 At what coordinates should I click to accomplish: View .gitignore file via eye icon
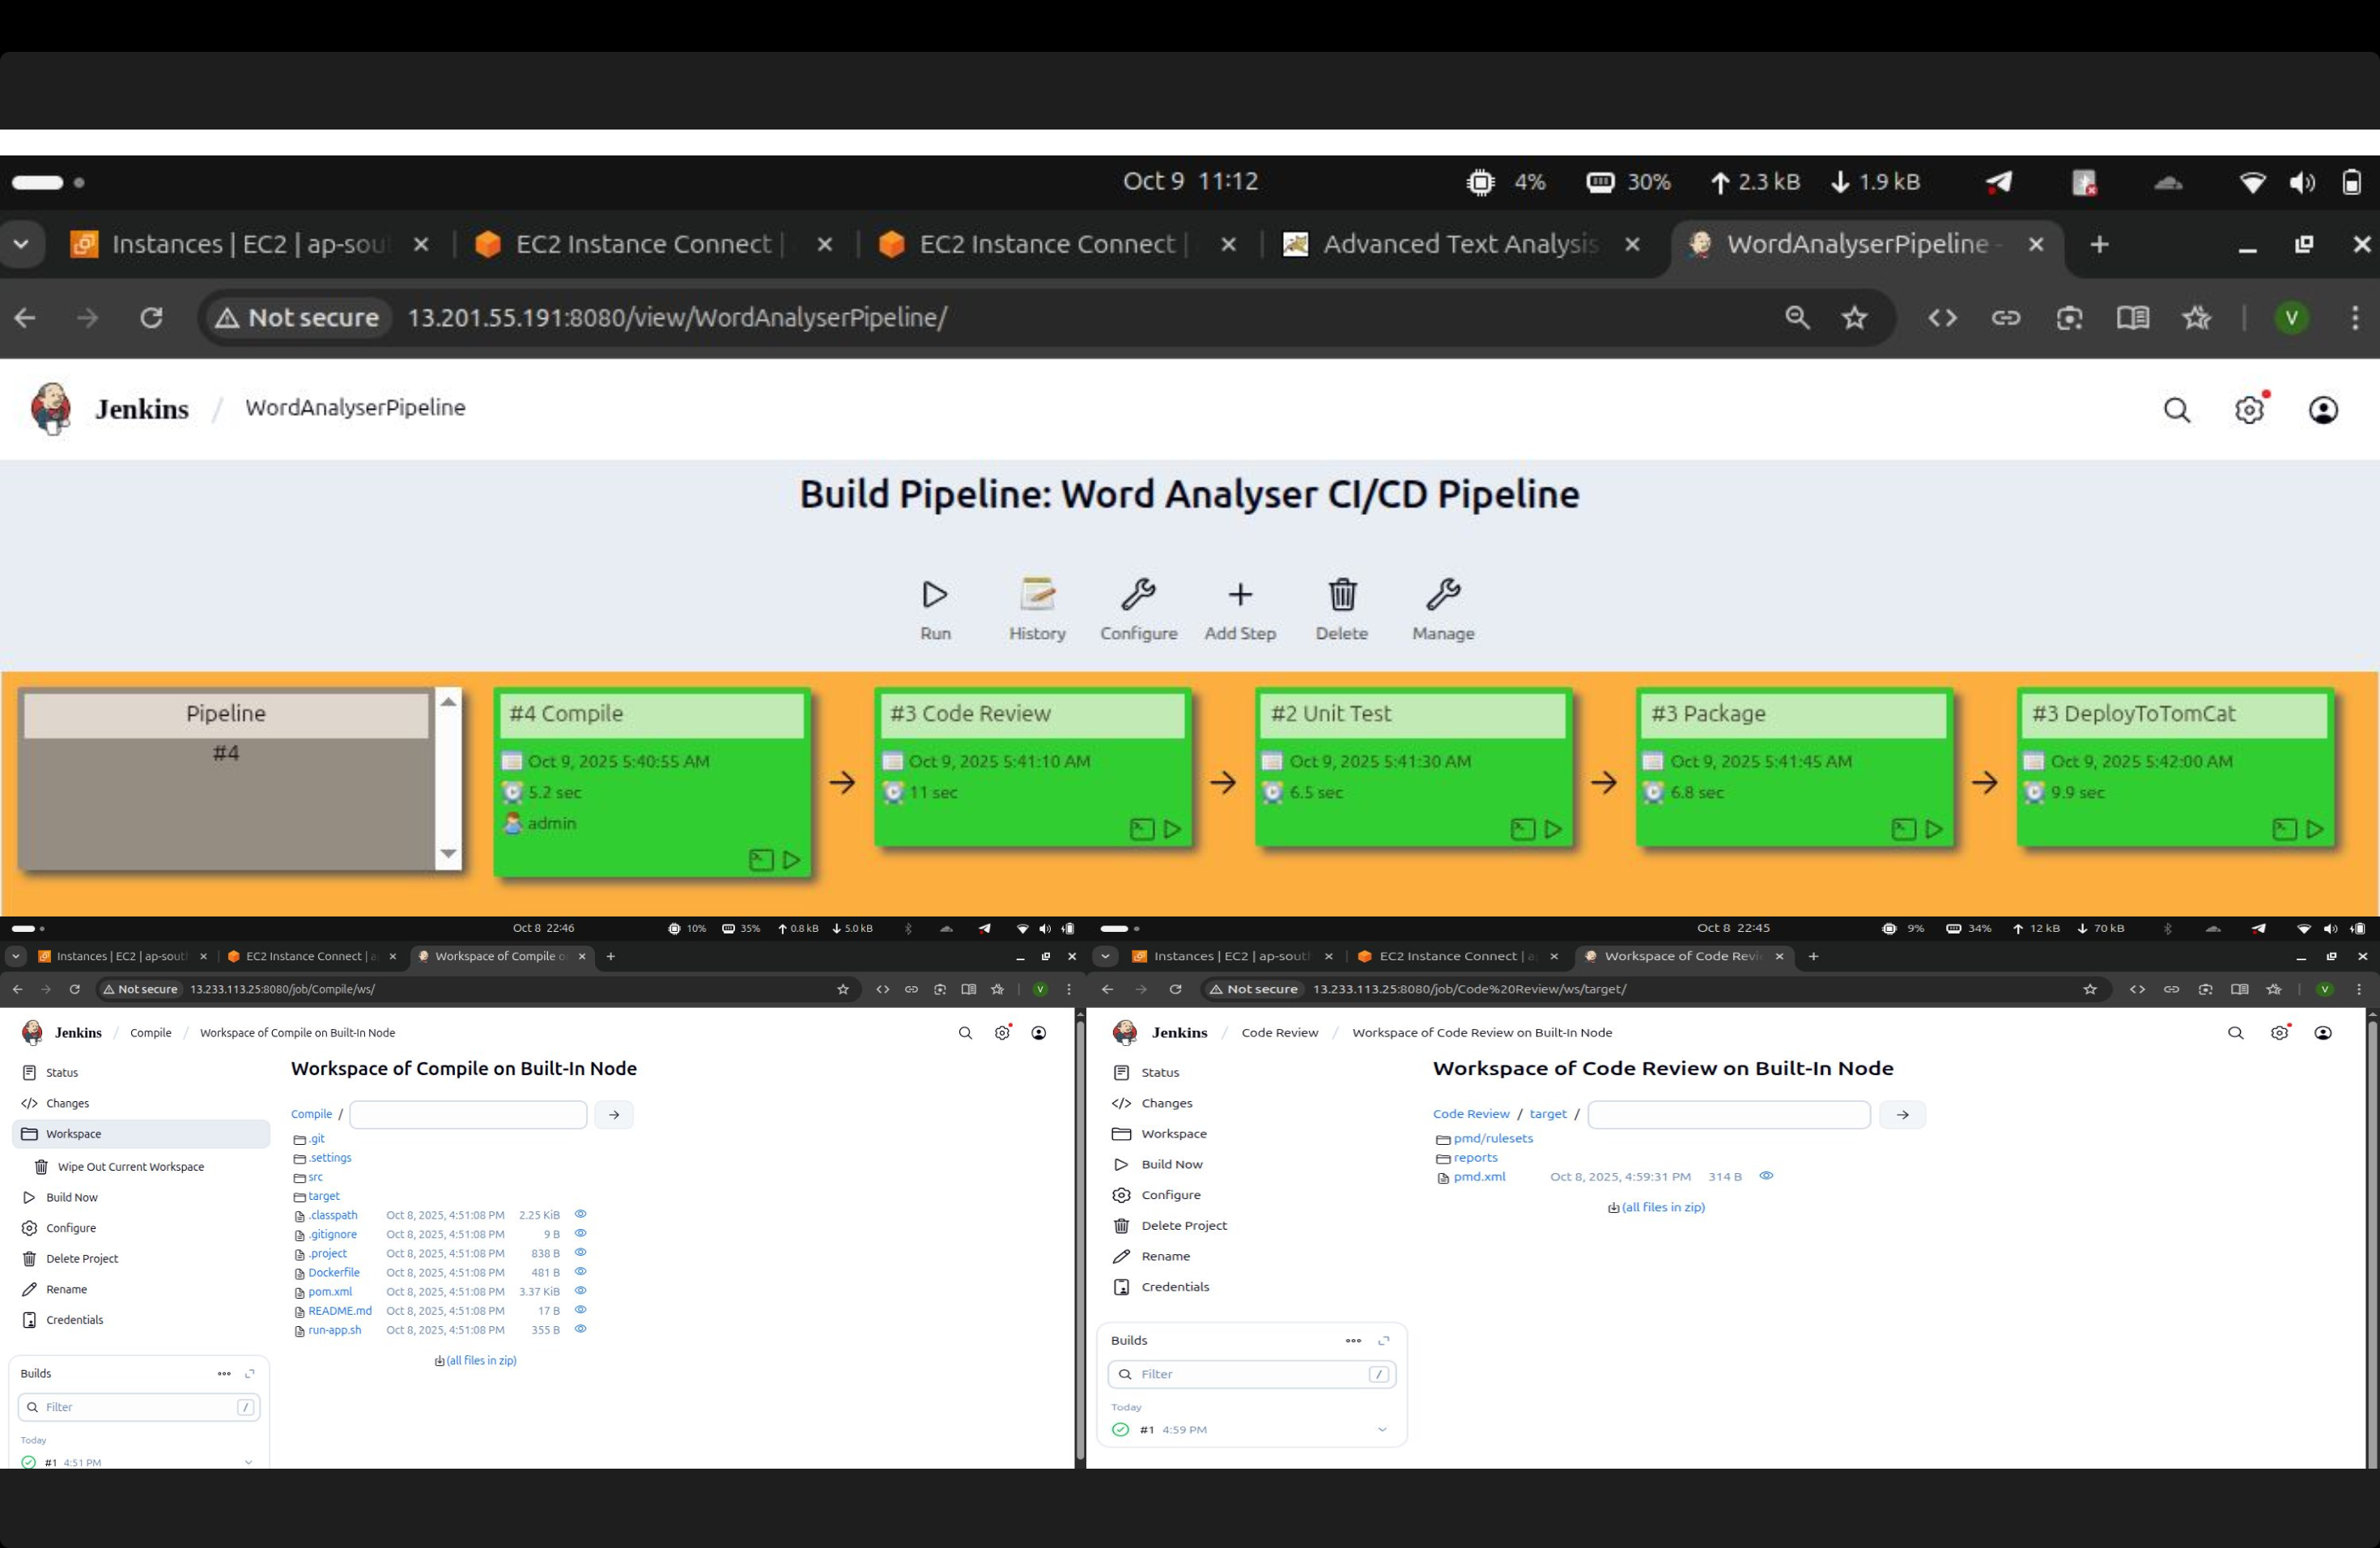point(580,1233)
